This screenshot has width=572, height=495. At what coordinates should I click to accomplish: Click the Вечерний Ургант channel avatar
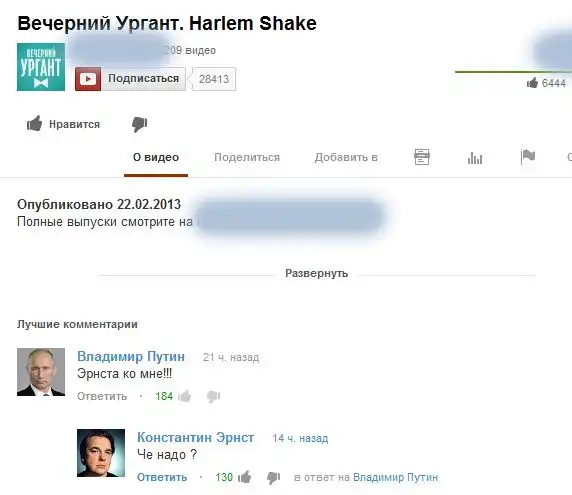coord(41,67)
